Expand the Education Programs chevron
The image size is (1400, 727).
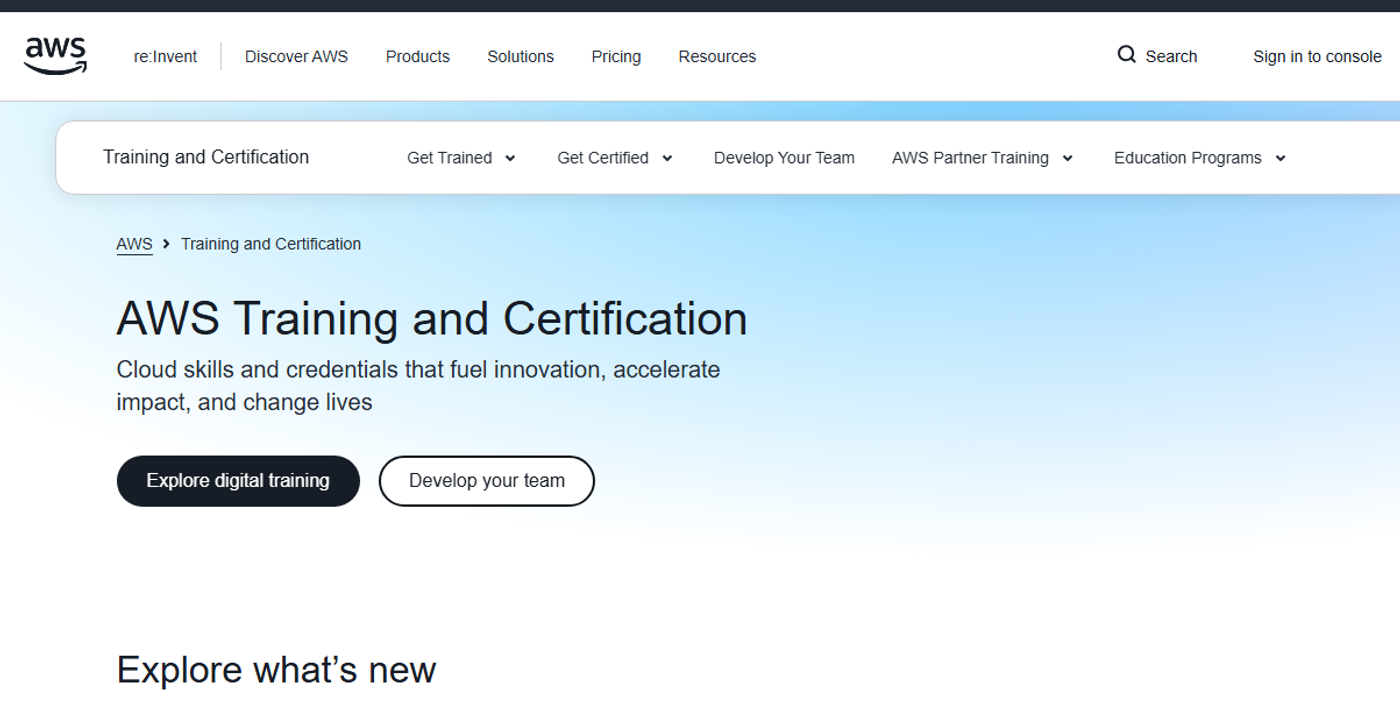point(1280,158)
